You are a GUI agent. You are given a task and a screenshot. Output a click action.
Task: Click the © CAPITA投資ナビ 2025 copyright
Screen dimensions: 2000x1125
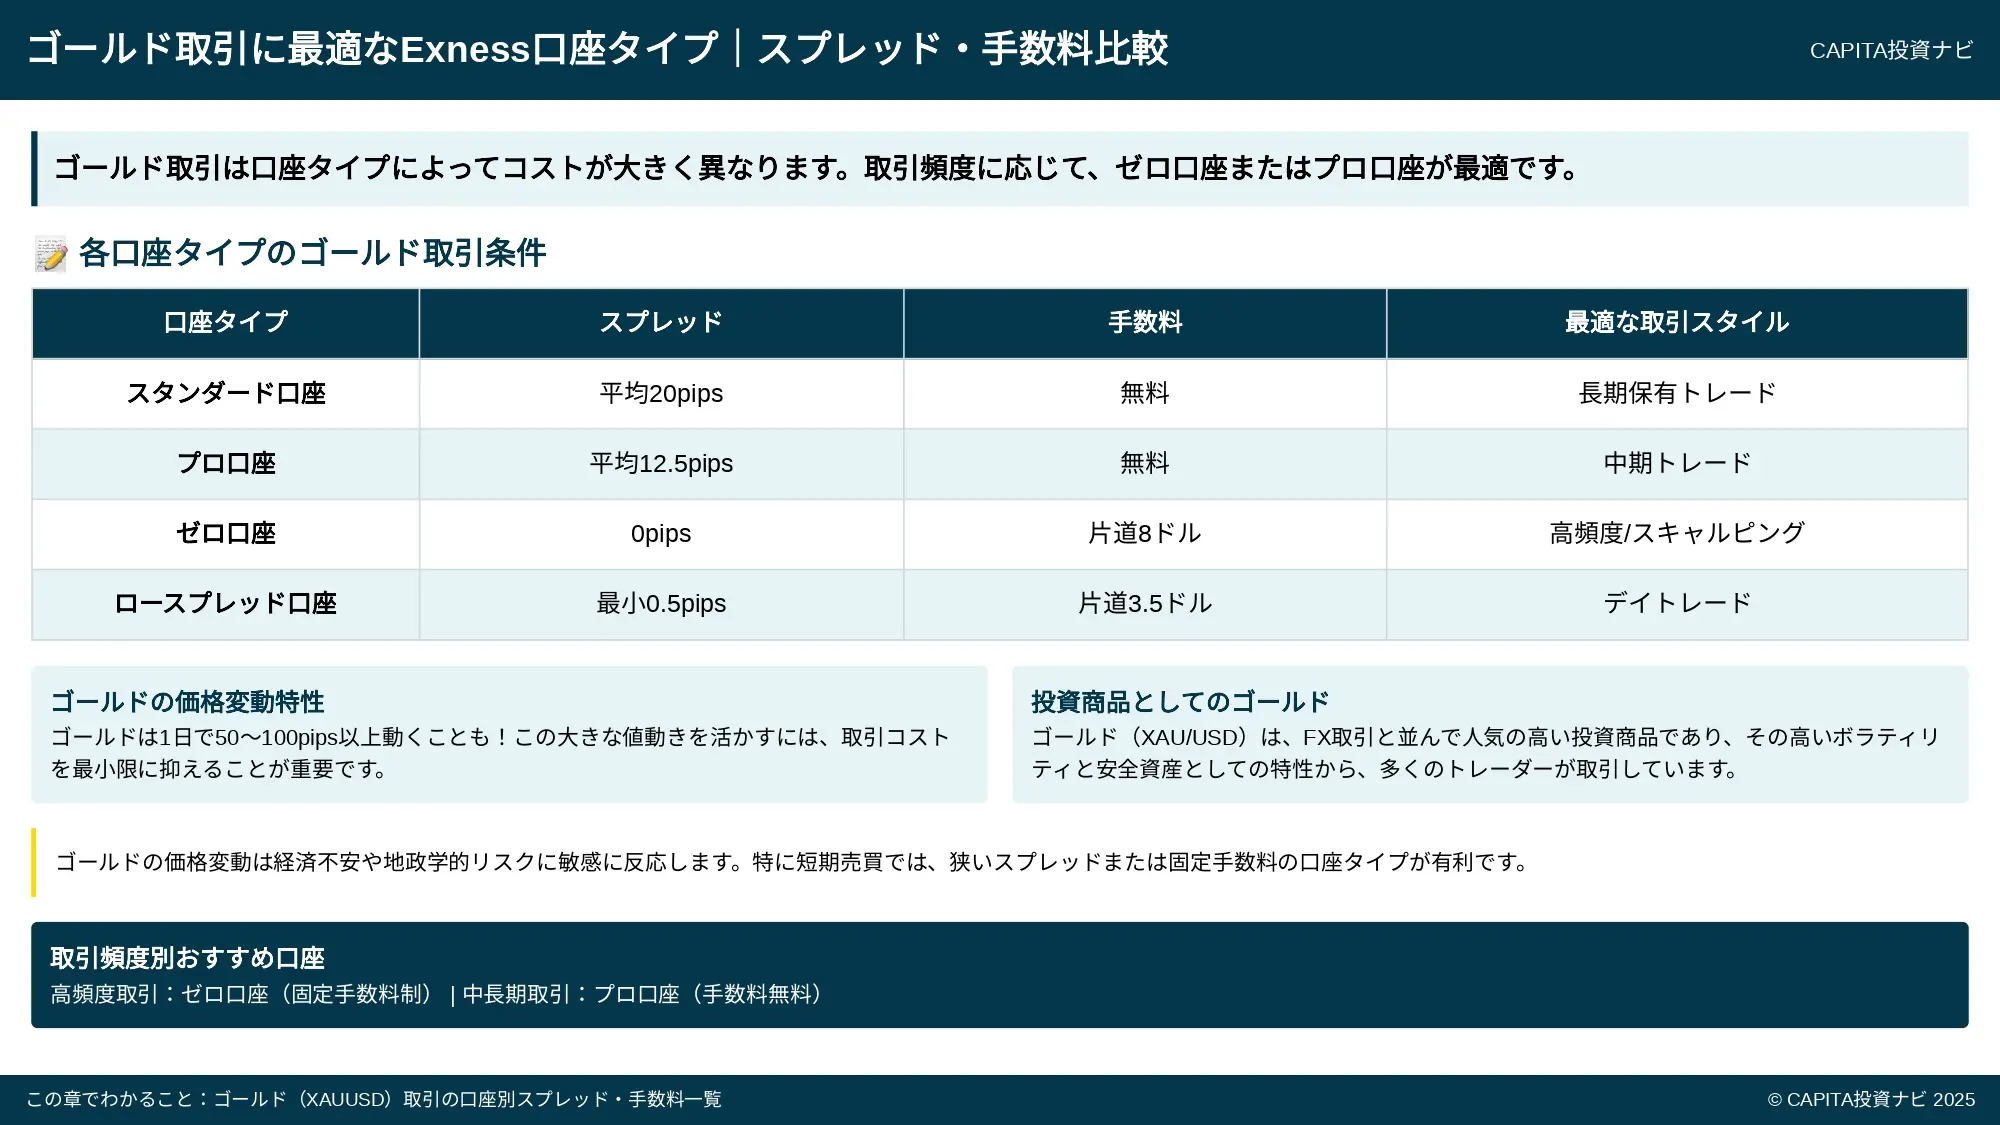pos(1871,1100)
